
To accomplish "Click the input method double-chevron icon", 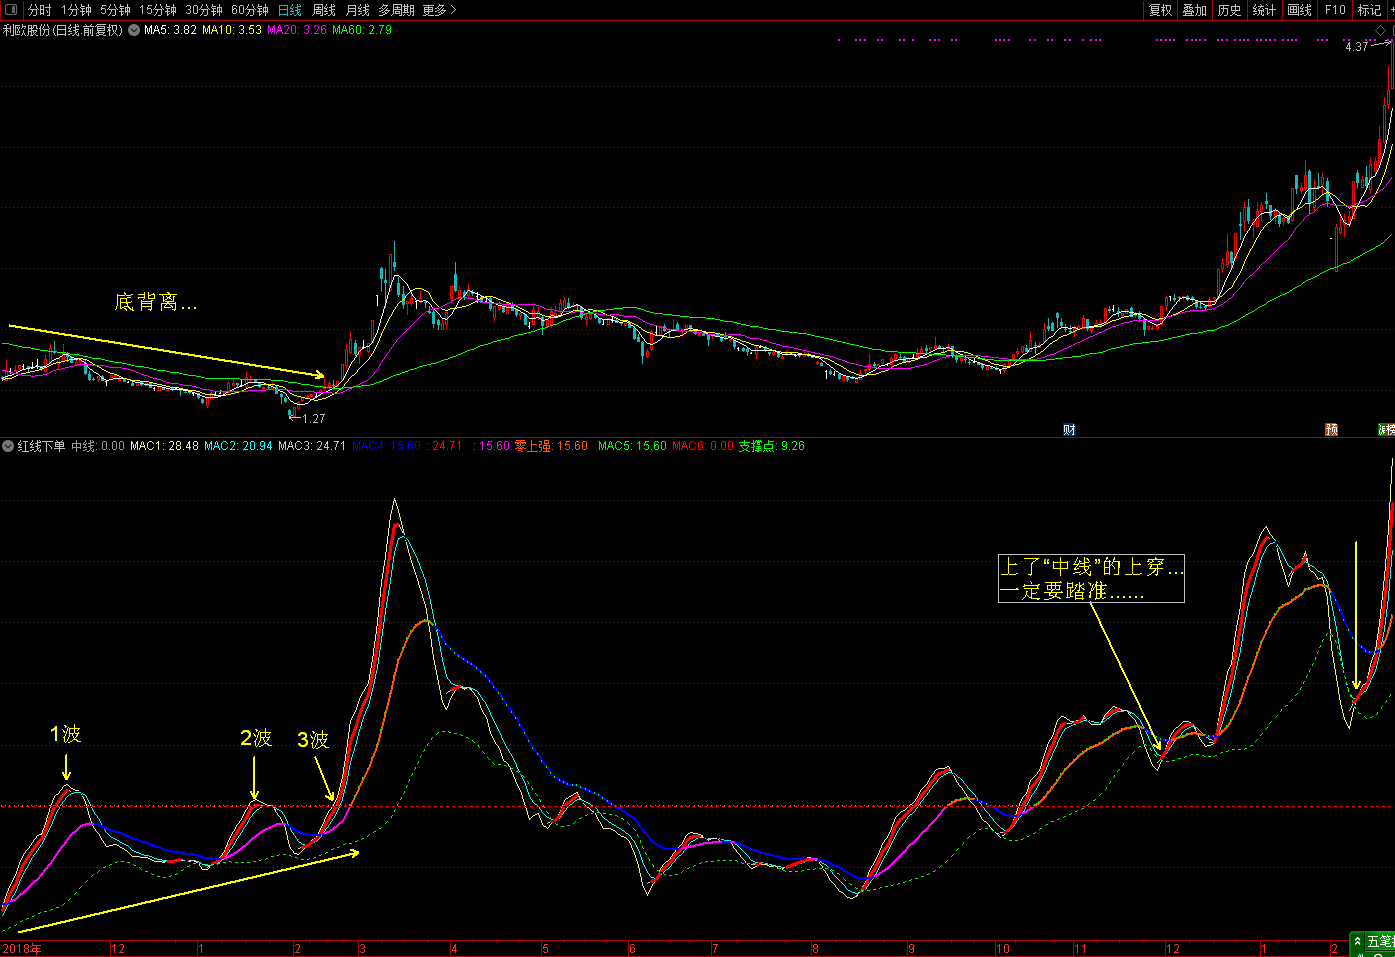I will pos(1358,941).
